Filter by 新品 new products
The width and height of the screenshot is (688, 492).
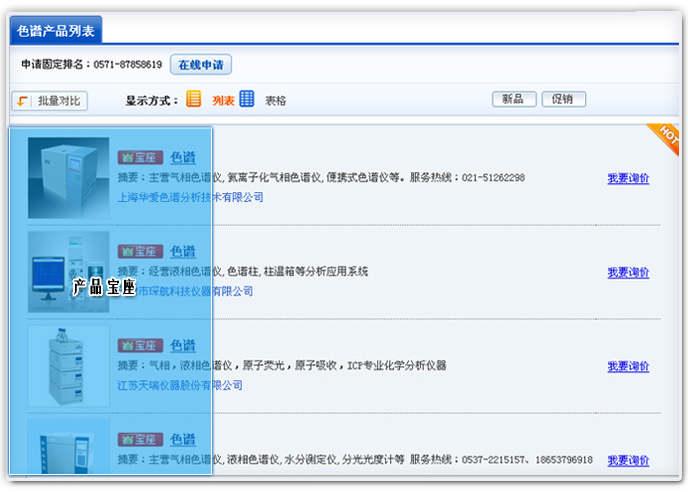(513, 99)
